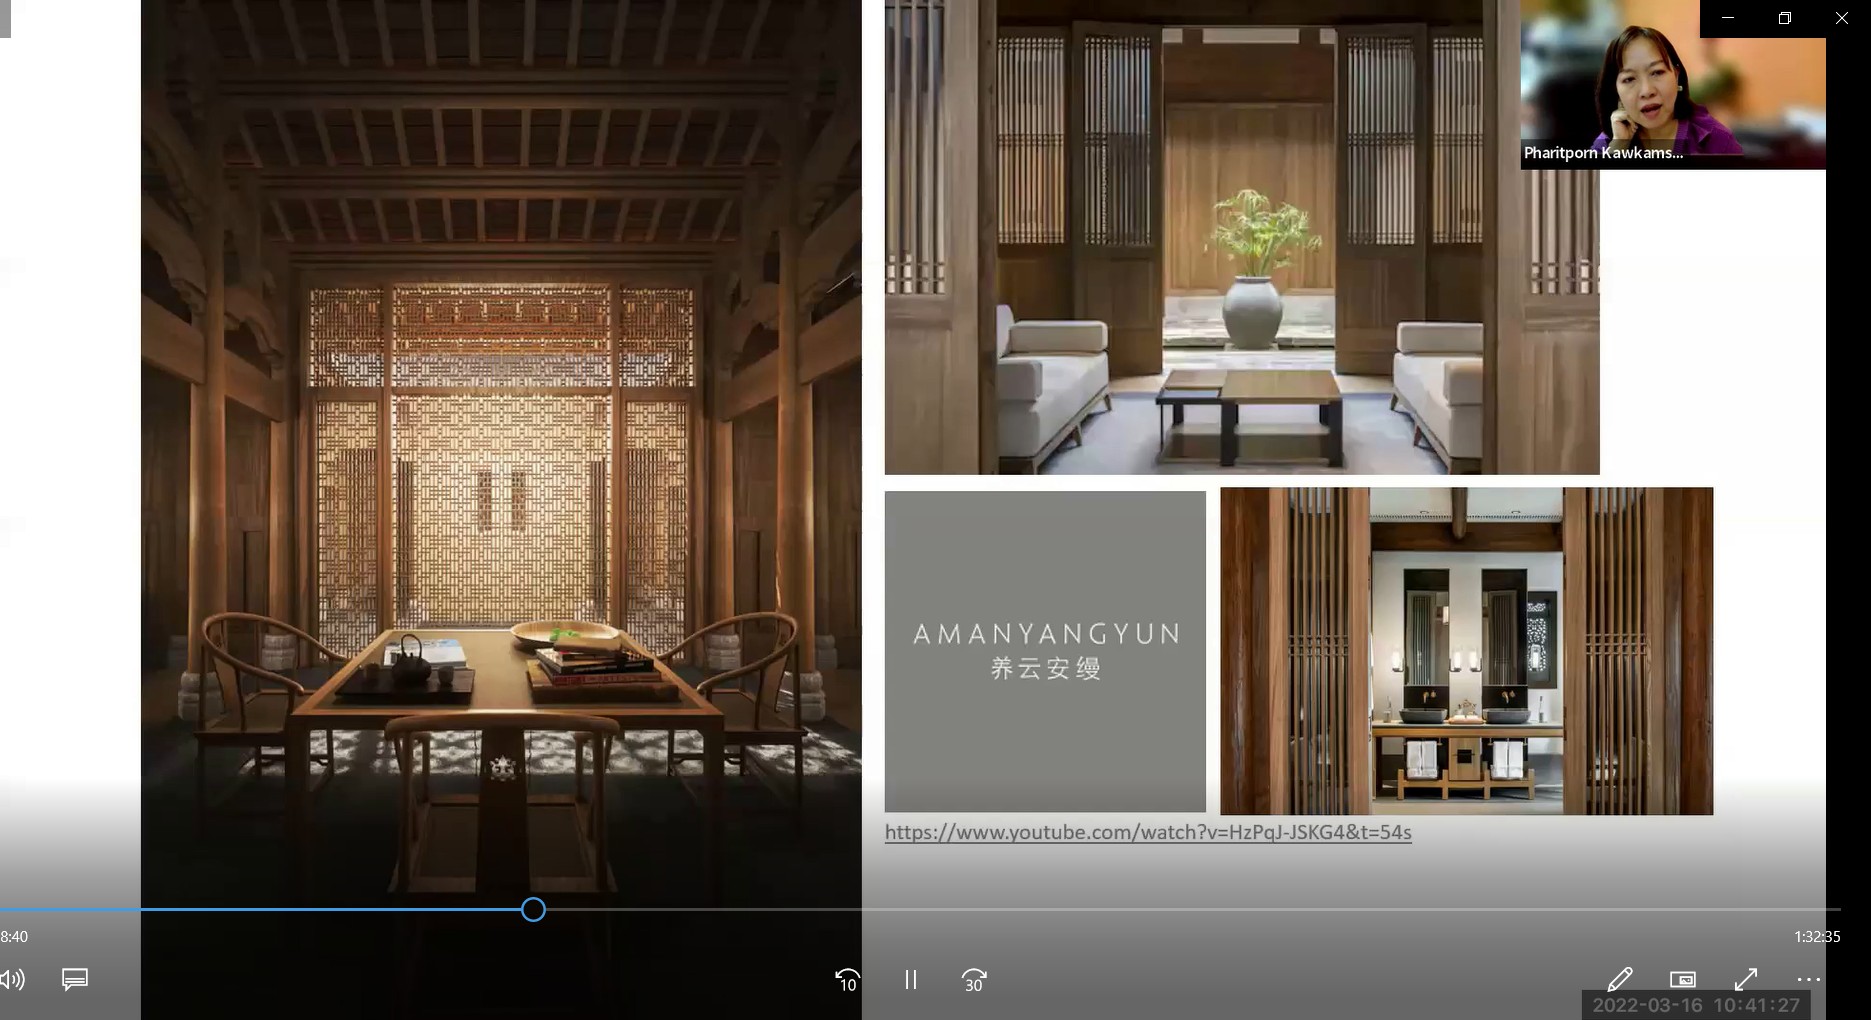The image size is (1871, 1020).
Task: Skip back 10 seconds
Action: (847, 980)
